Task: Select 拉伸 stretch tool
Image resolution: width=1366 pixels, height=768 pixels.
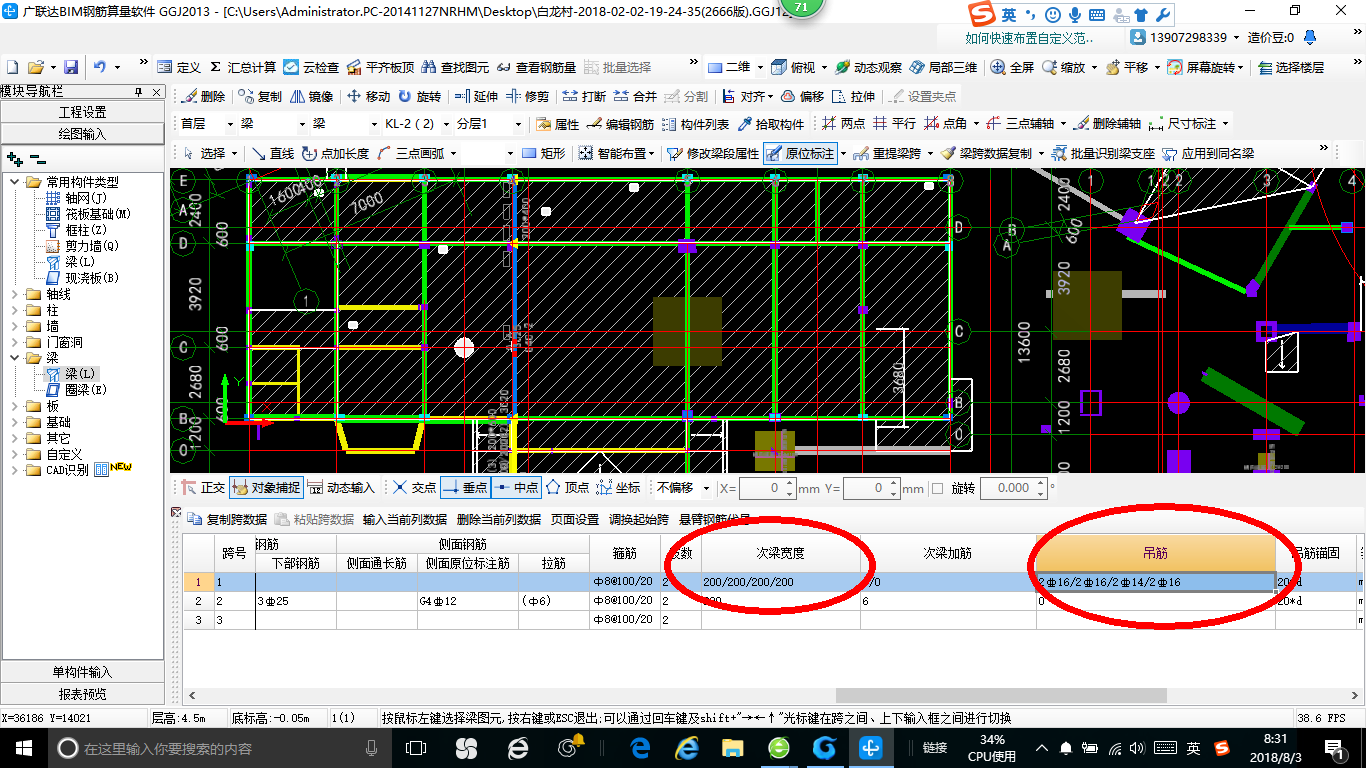Action: 853,96
